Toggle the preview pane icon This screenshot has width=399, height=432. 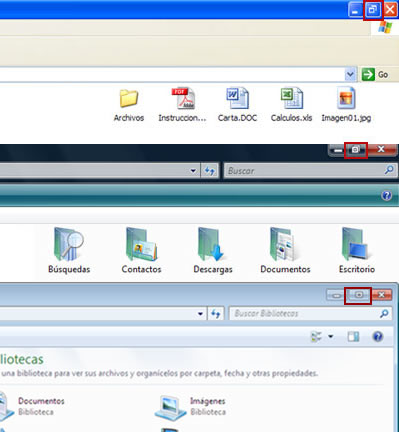[x=353, y=337]
